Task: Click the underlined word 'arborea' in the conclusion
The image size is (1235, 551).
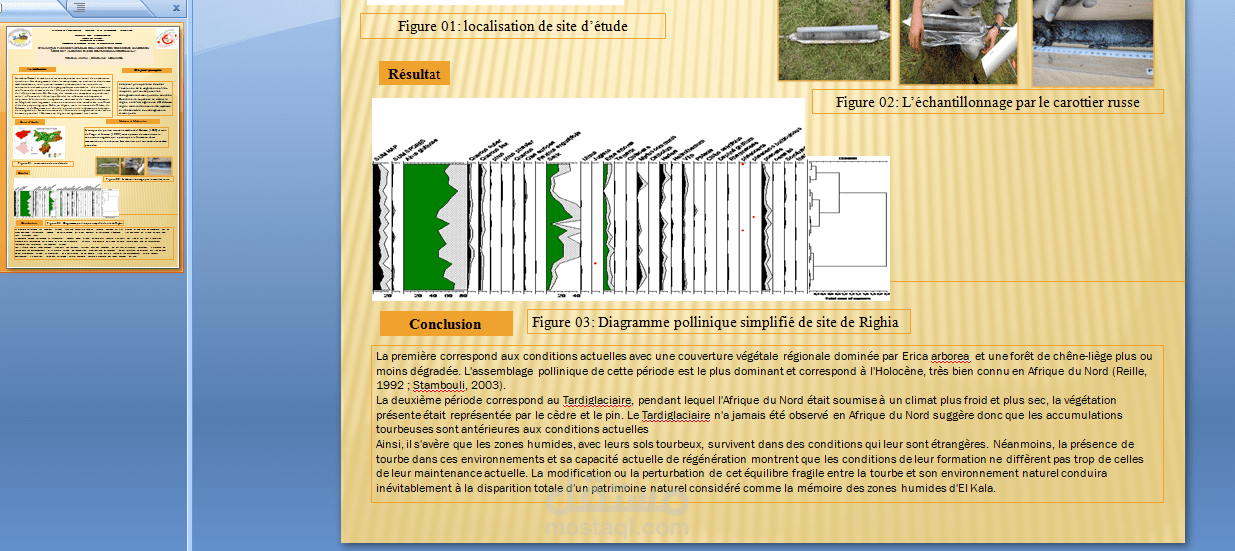Action: [x=950, y=356]
